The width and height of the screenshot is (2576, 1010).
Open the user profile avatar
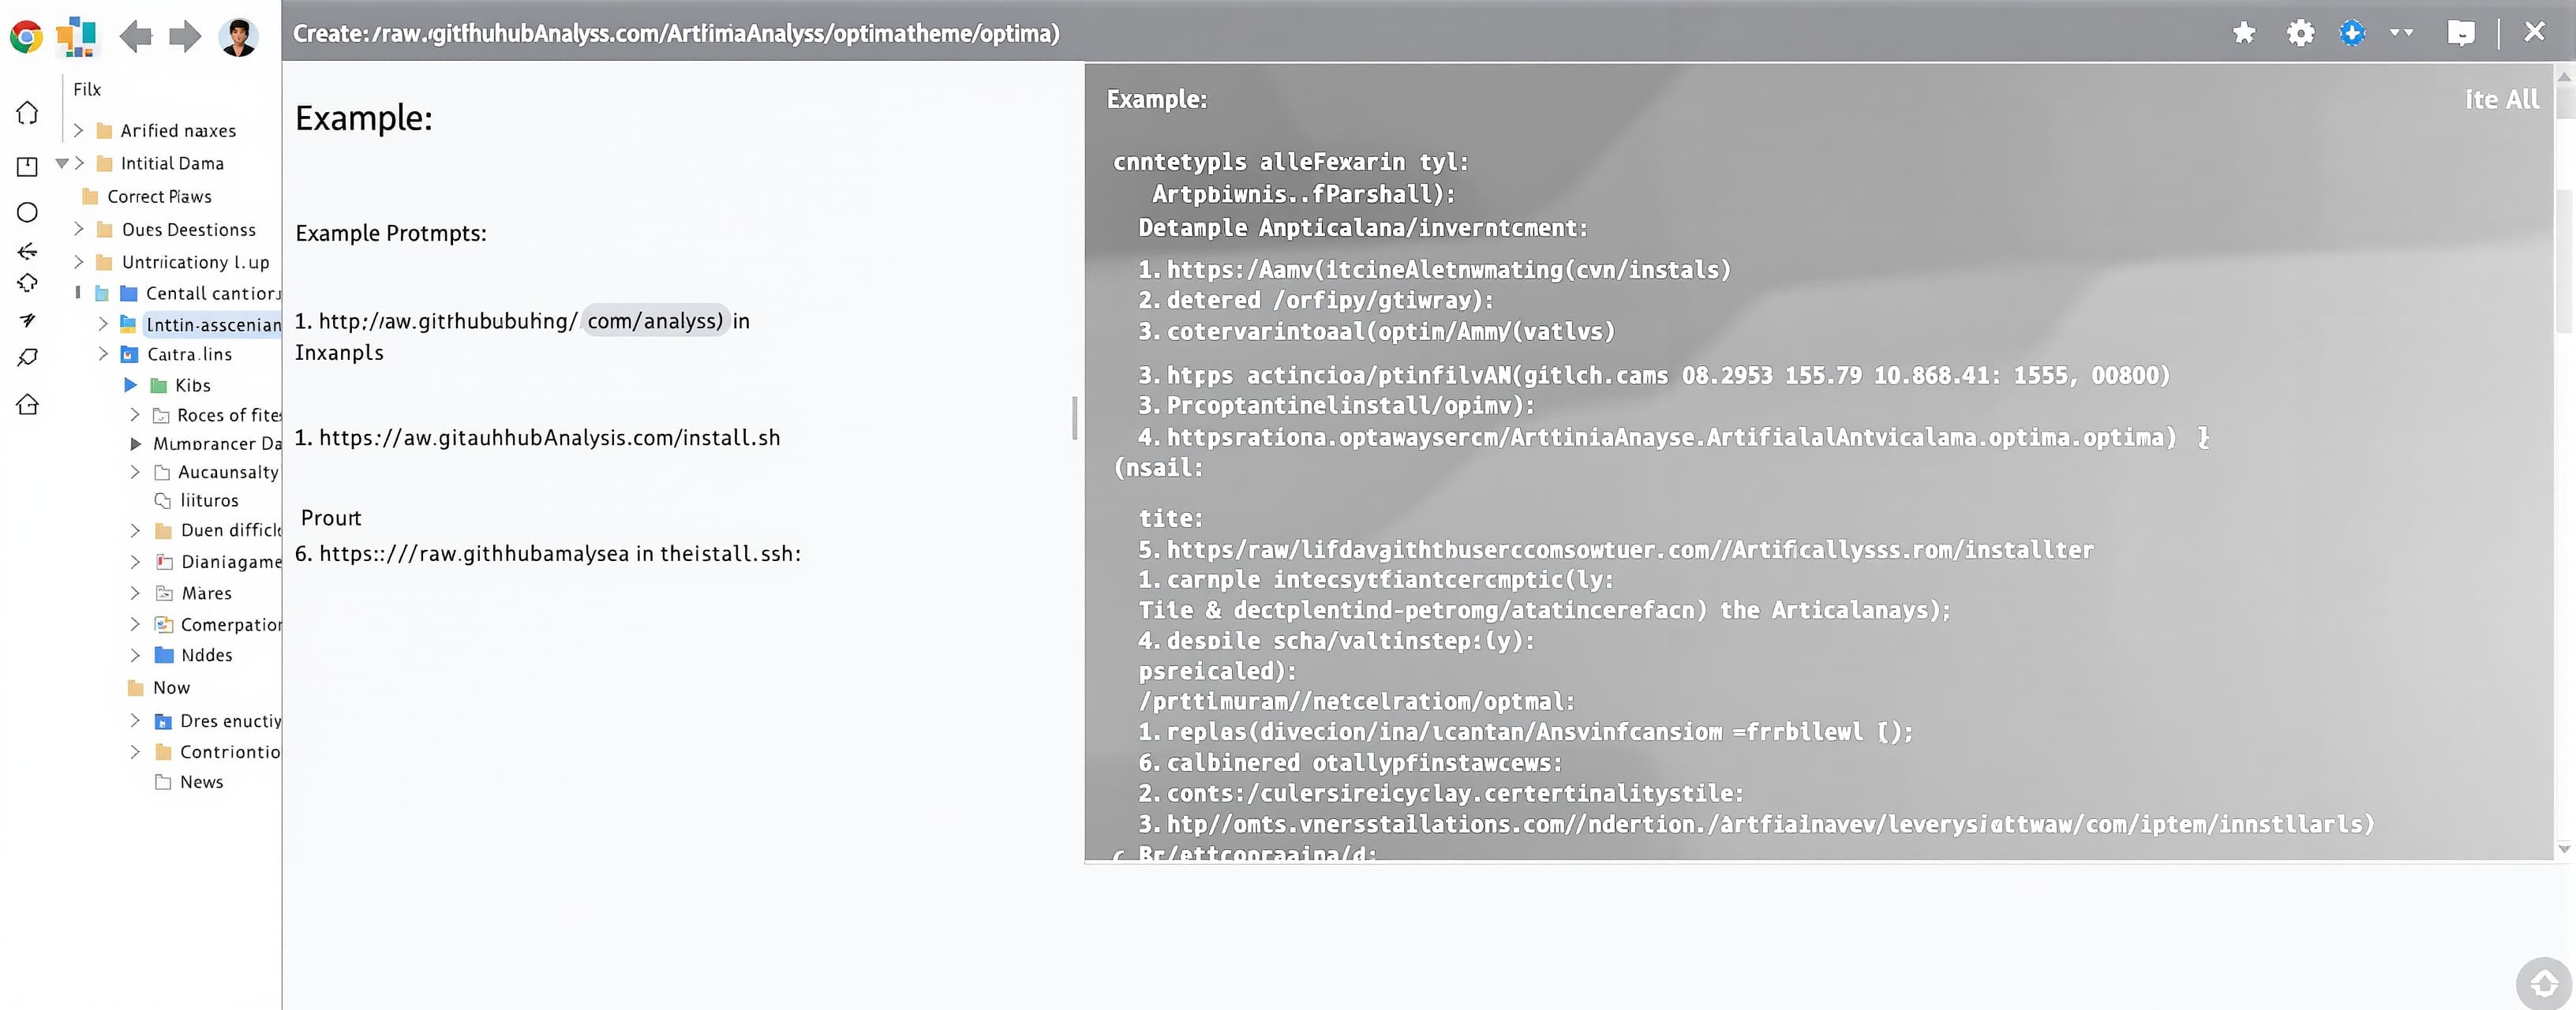pos(239,37)
